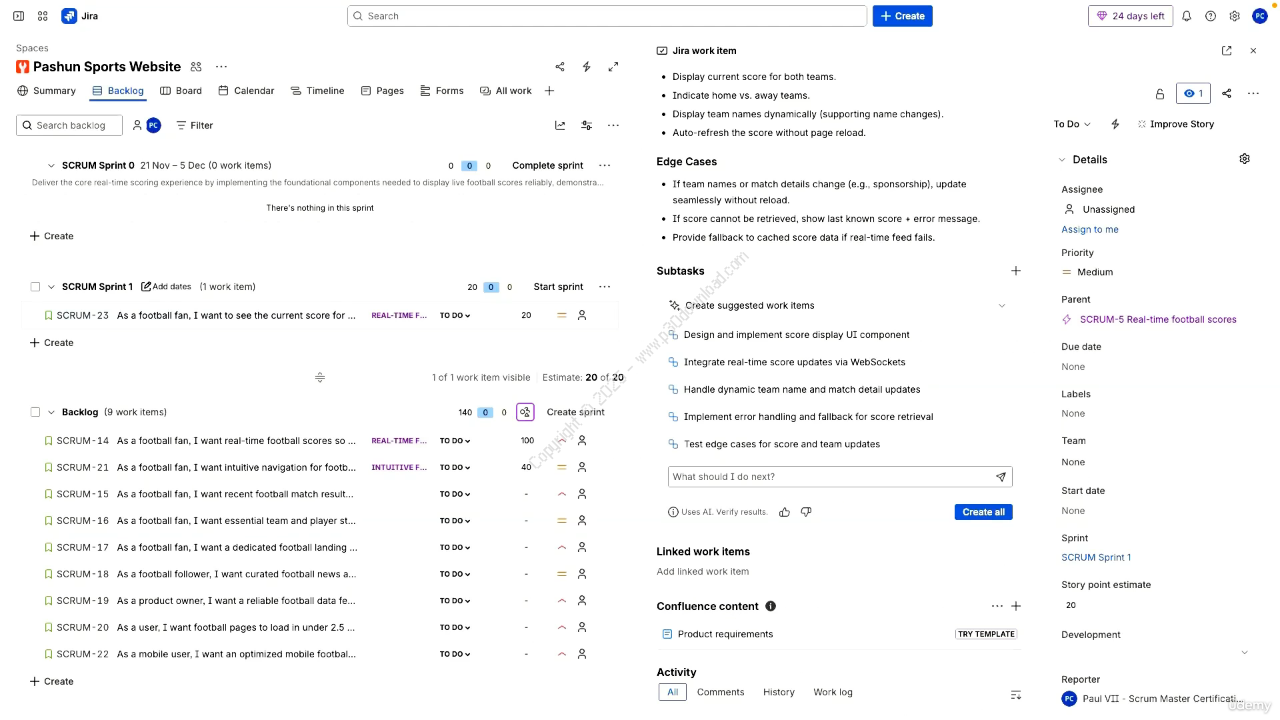
Task: Open the backlog insights chart icon
Action: (560, 126)
